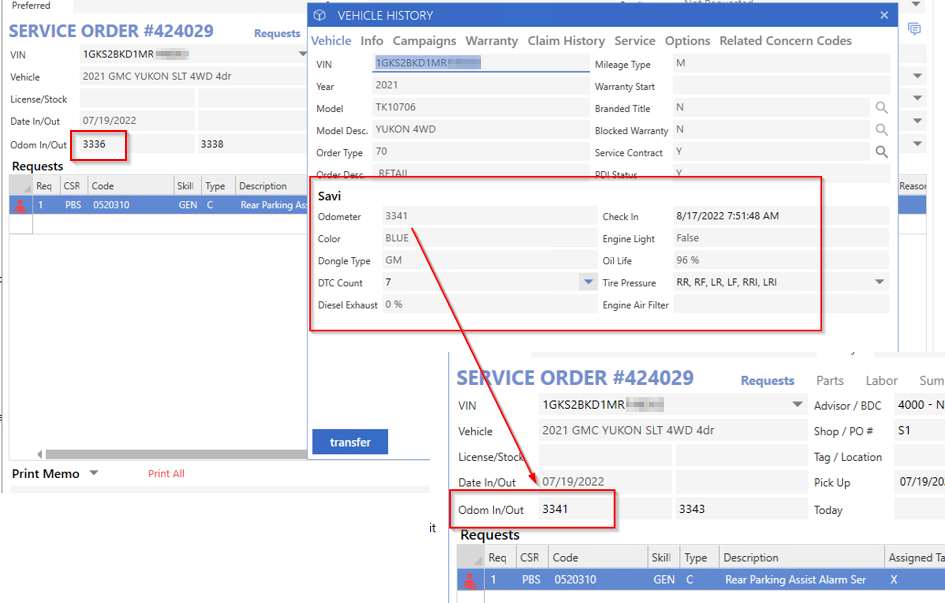Click the scrollbar left arrow
Viewport: 945px width, 603px height.
coord(40,454)
